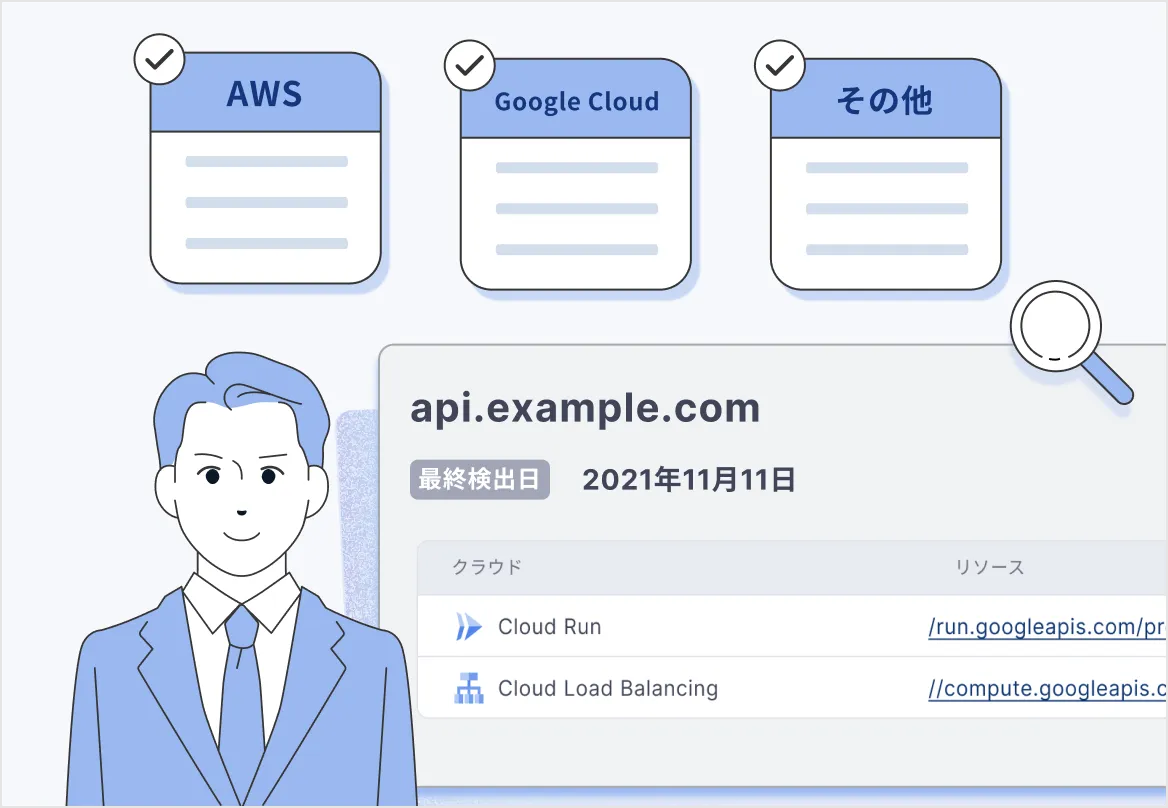
Task: Open the run.googleapis.com resource link
Action: pos(1047,627)
